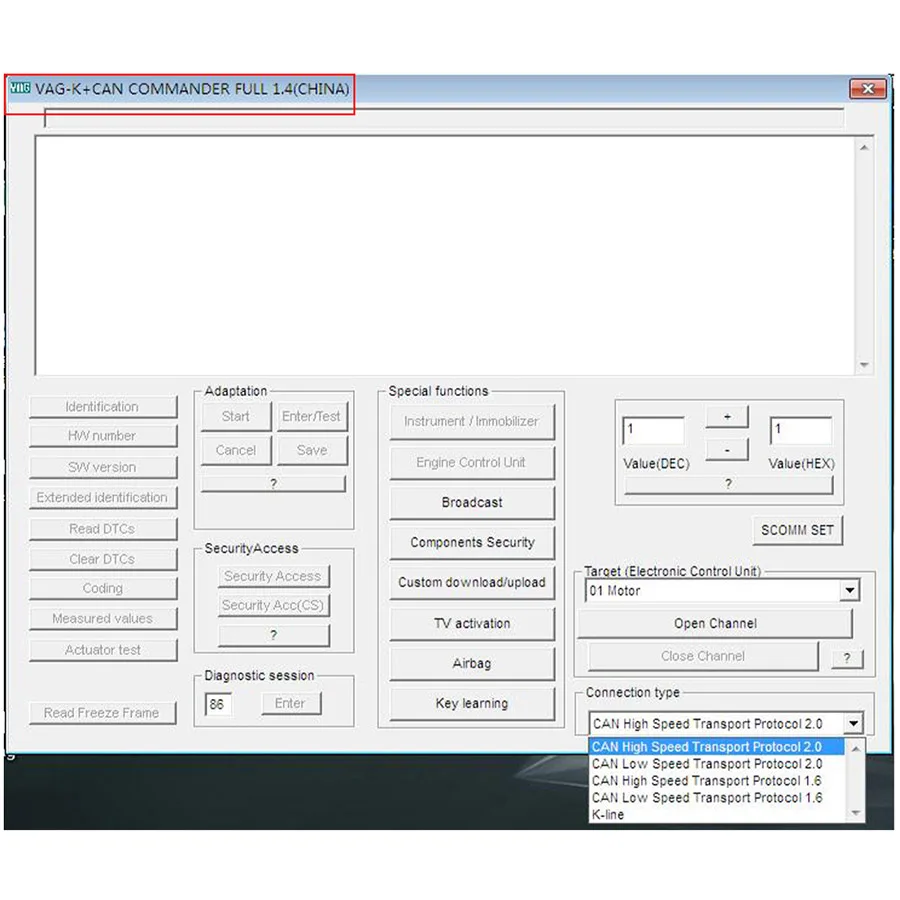Screen dimensions: 900x900
Task: Click the Read DTCs button
Action: click(x=103, y=529)
